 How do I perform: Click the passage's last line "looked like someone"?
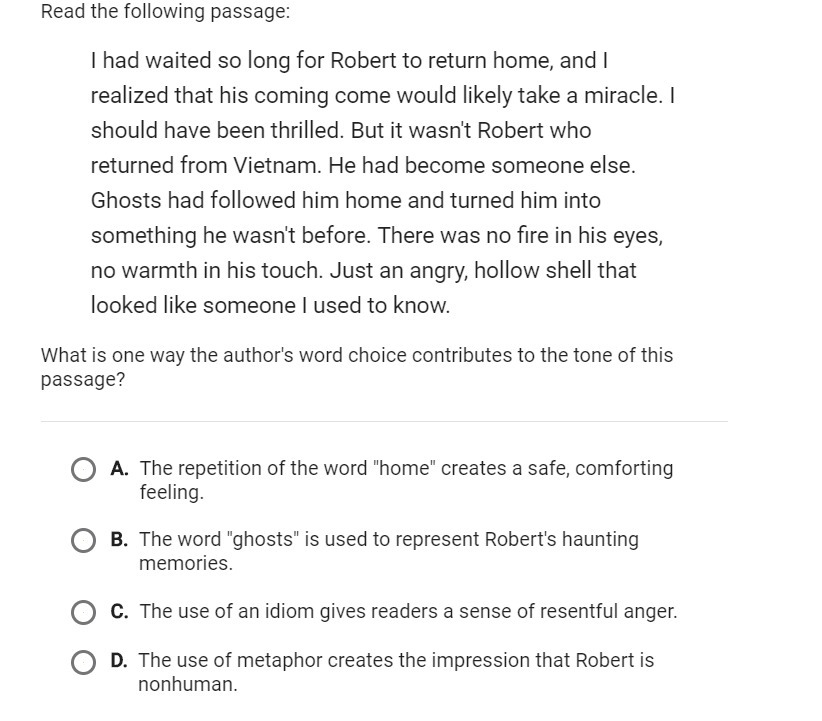[x=271, y=306]
